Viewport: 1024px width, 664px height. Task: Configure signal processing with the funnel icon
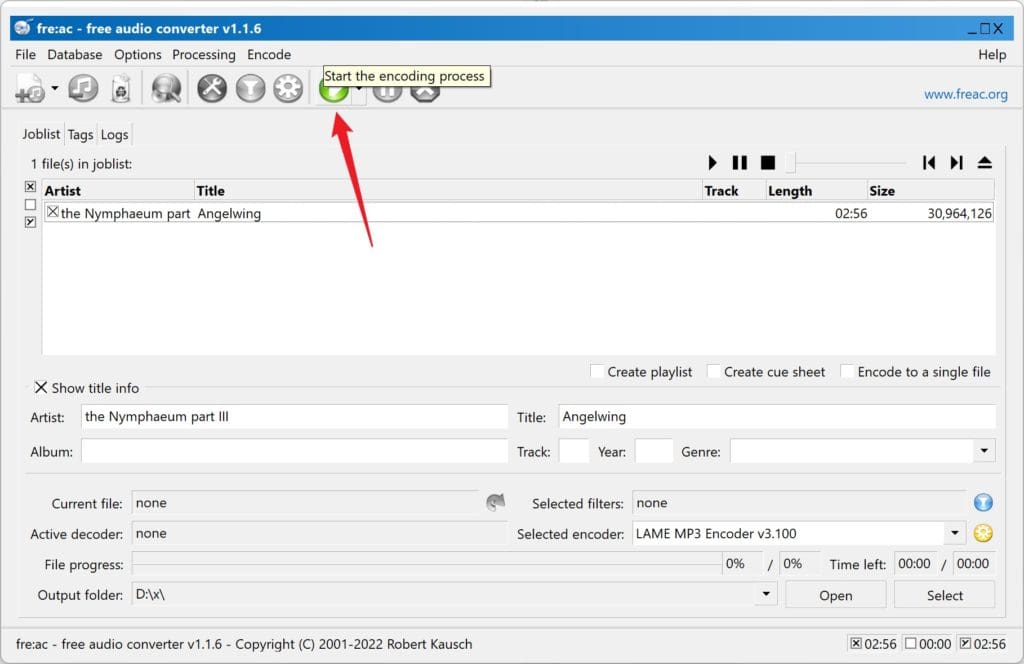(x=250, y=88)
